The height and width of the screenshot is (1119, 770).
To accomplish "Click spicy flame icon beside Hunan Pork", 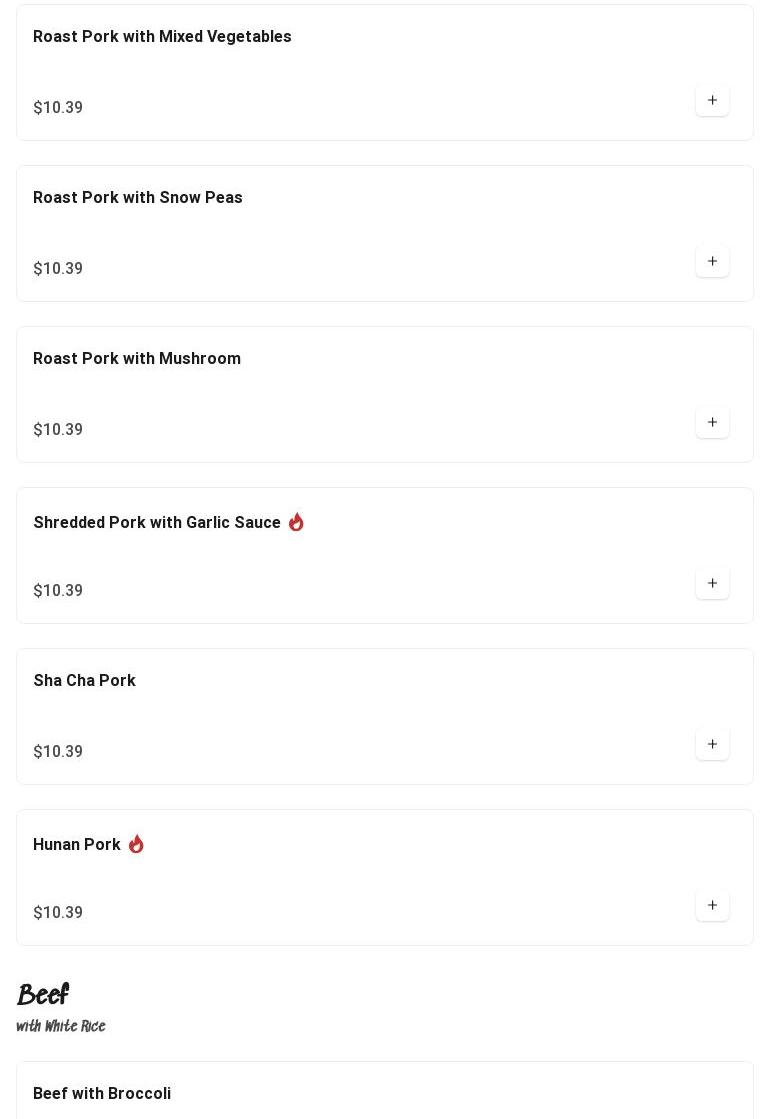I will pyautogui.click(x=136, y=844).
